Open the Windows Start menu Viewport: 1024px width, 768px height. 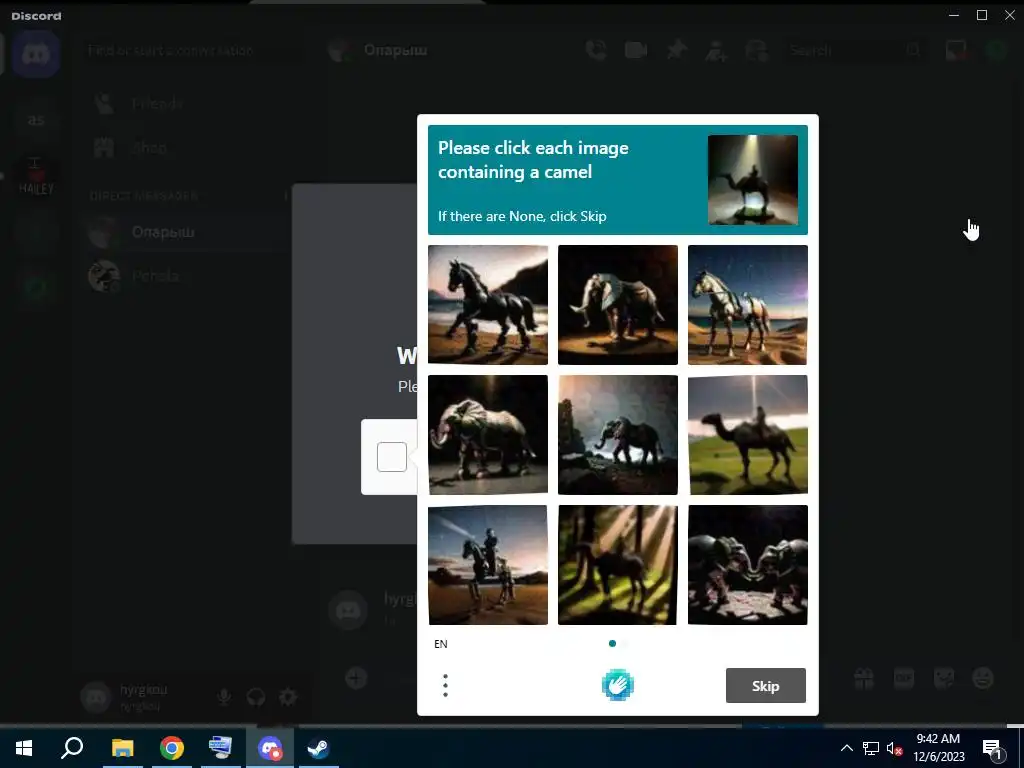[24, 748]
